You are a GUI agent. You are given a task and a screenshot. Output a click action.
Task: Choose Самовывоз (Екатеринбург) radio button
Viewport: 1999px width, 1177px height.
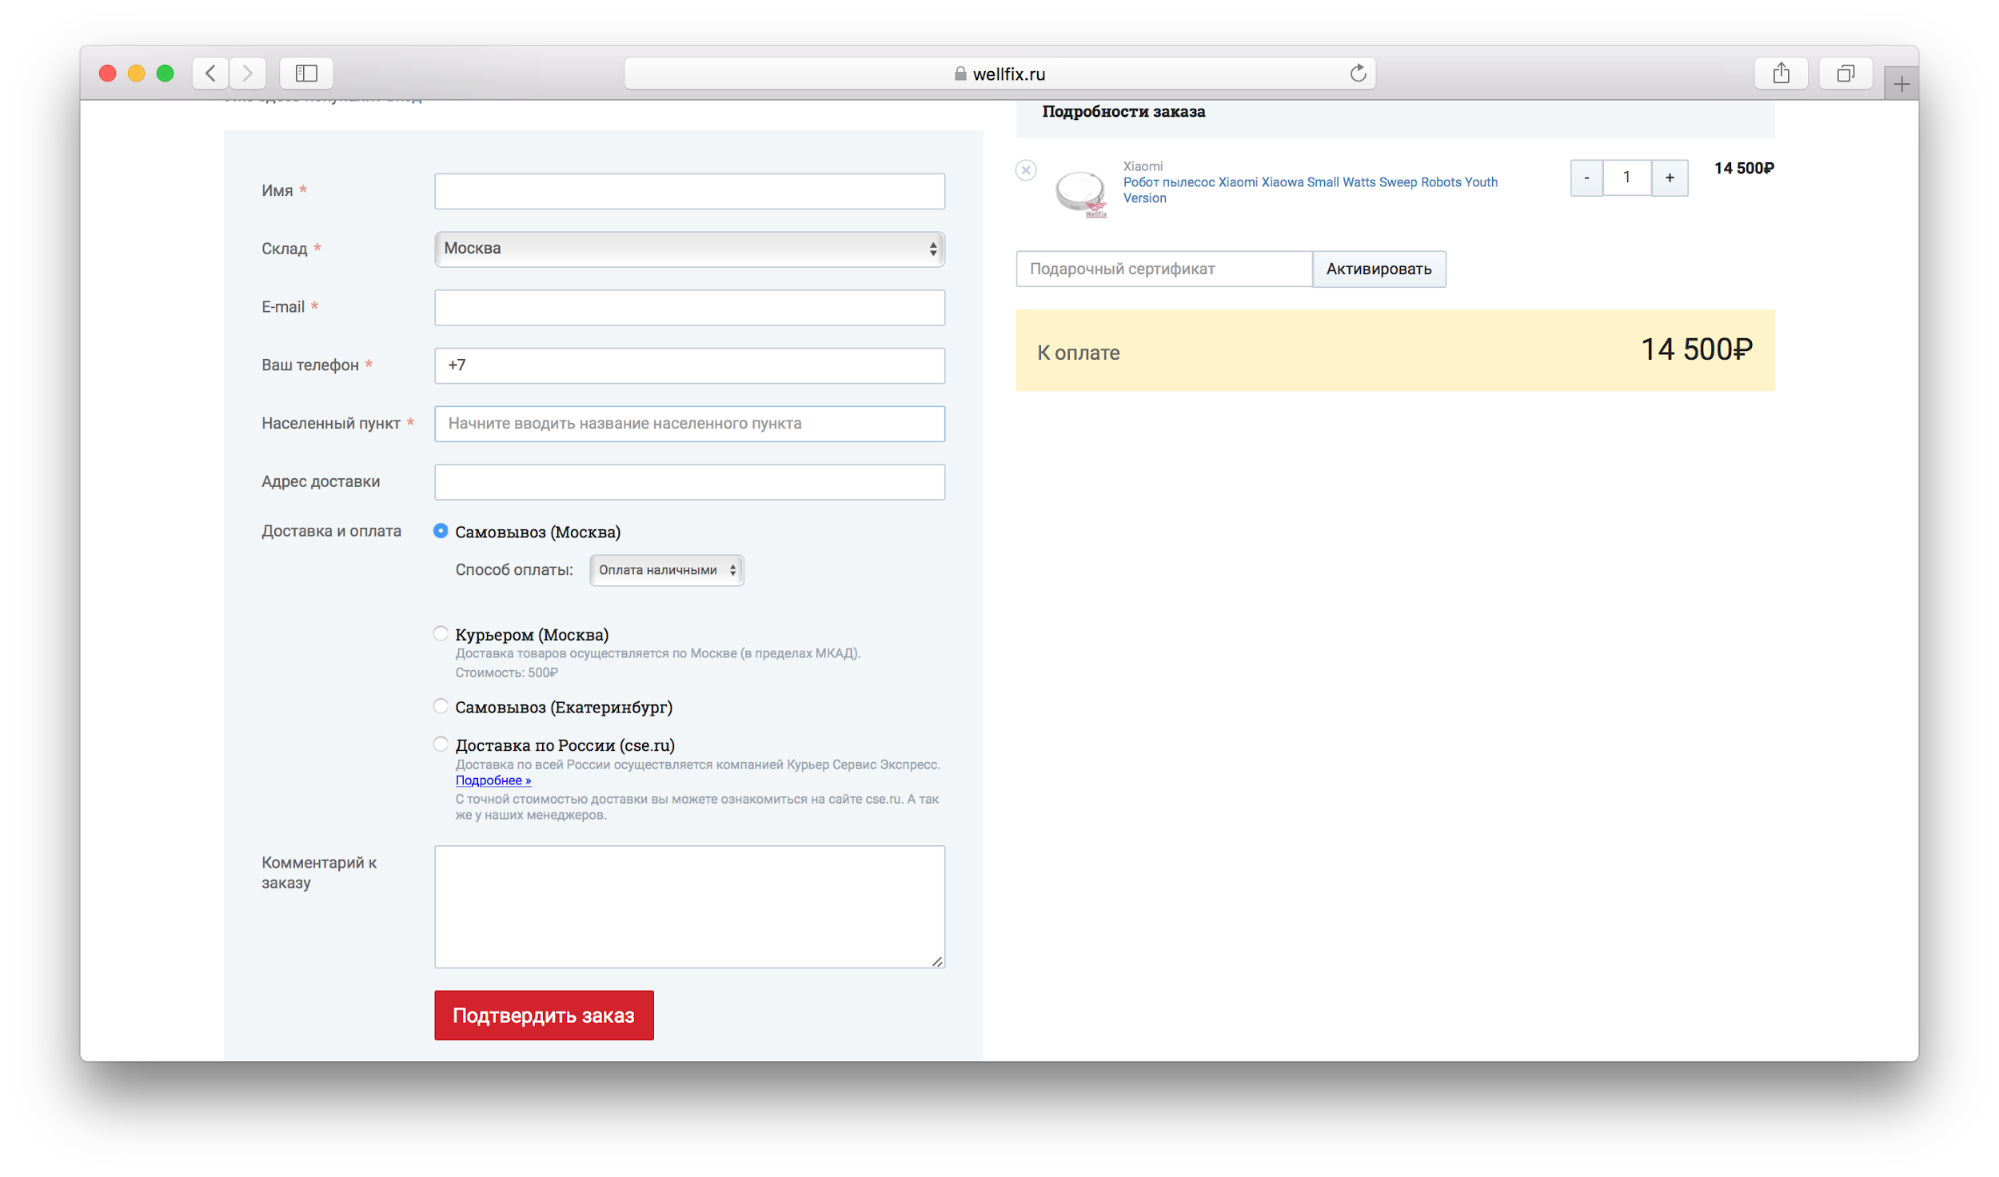[x=441, y=706]
